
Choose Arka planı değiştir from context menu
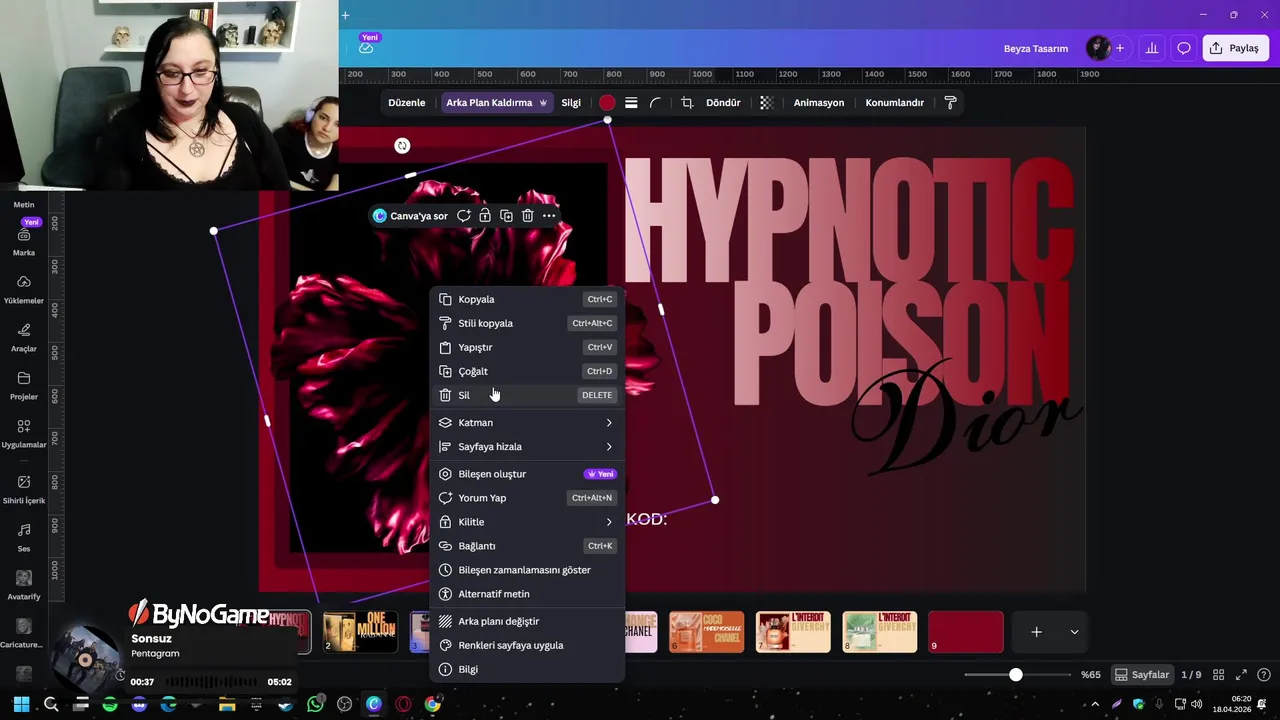click(527, 621)
